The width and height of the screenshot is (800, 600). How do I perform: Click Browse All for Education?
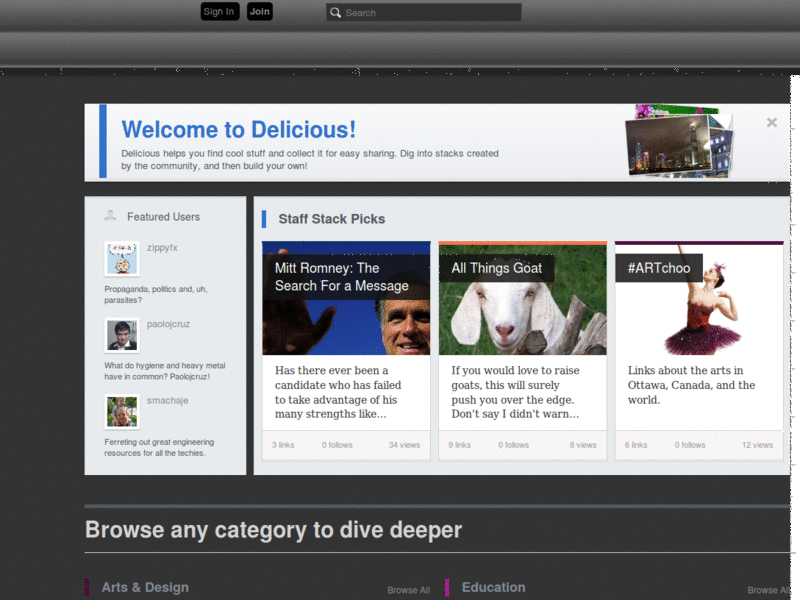768,590
